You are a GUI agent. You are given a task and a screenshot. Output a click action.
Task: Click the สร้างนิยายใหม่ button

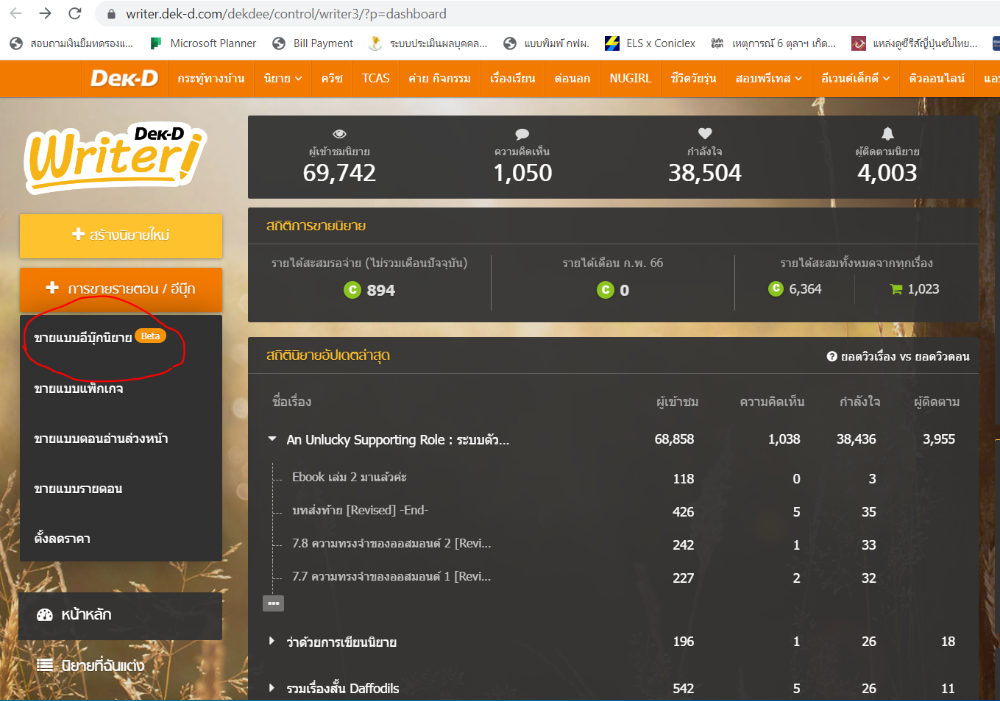(x=121, y=235)
